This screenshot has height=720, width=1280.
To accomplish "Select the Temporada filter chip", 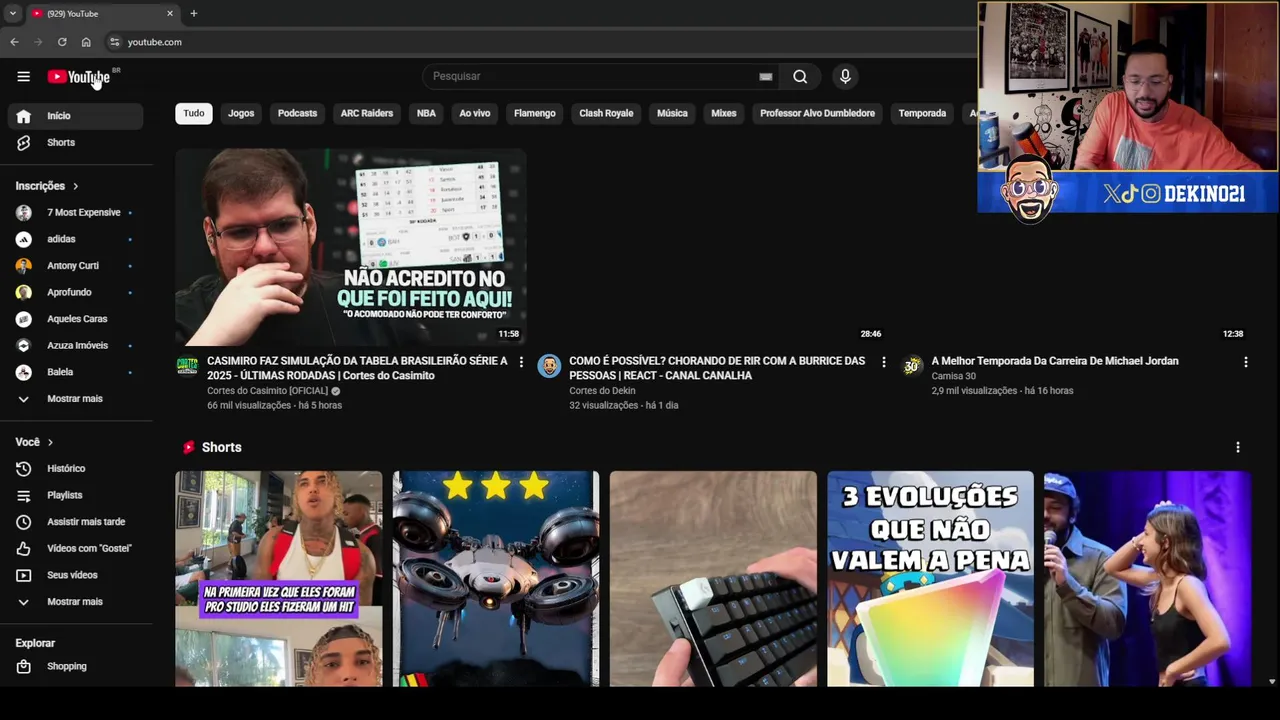I will pyautogui.click(x=922, y=113).
